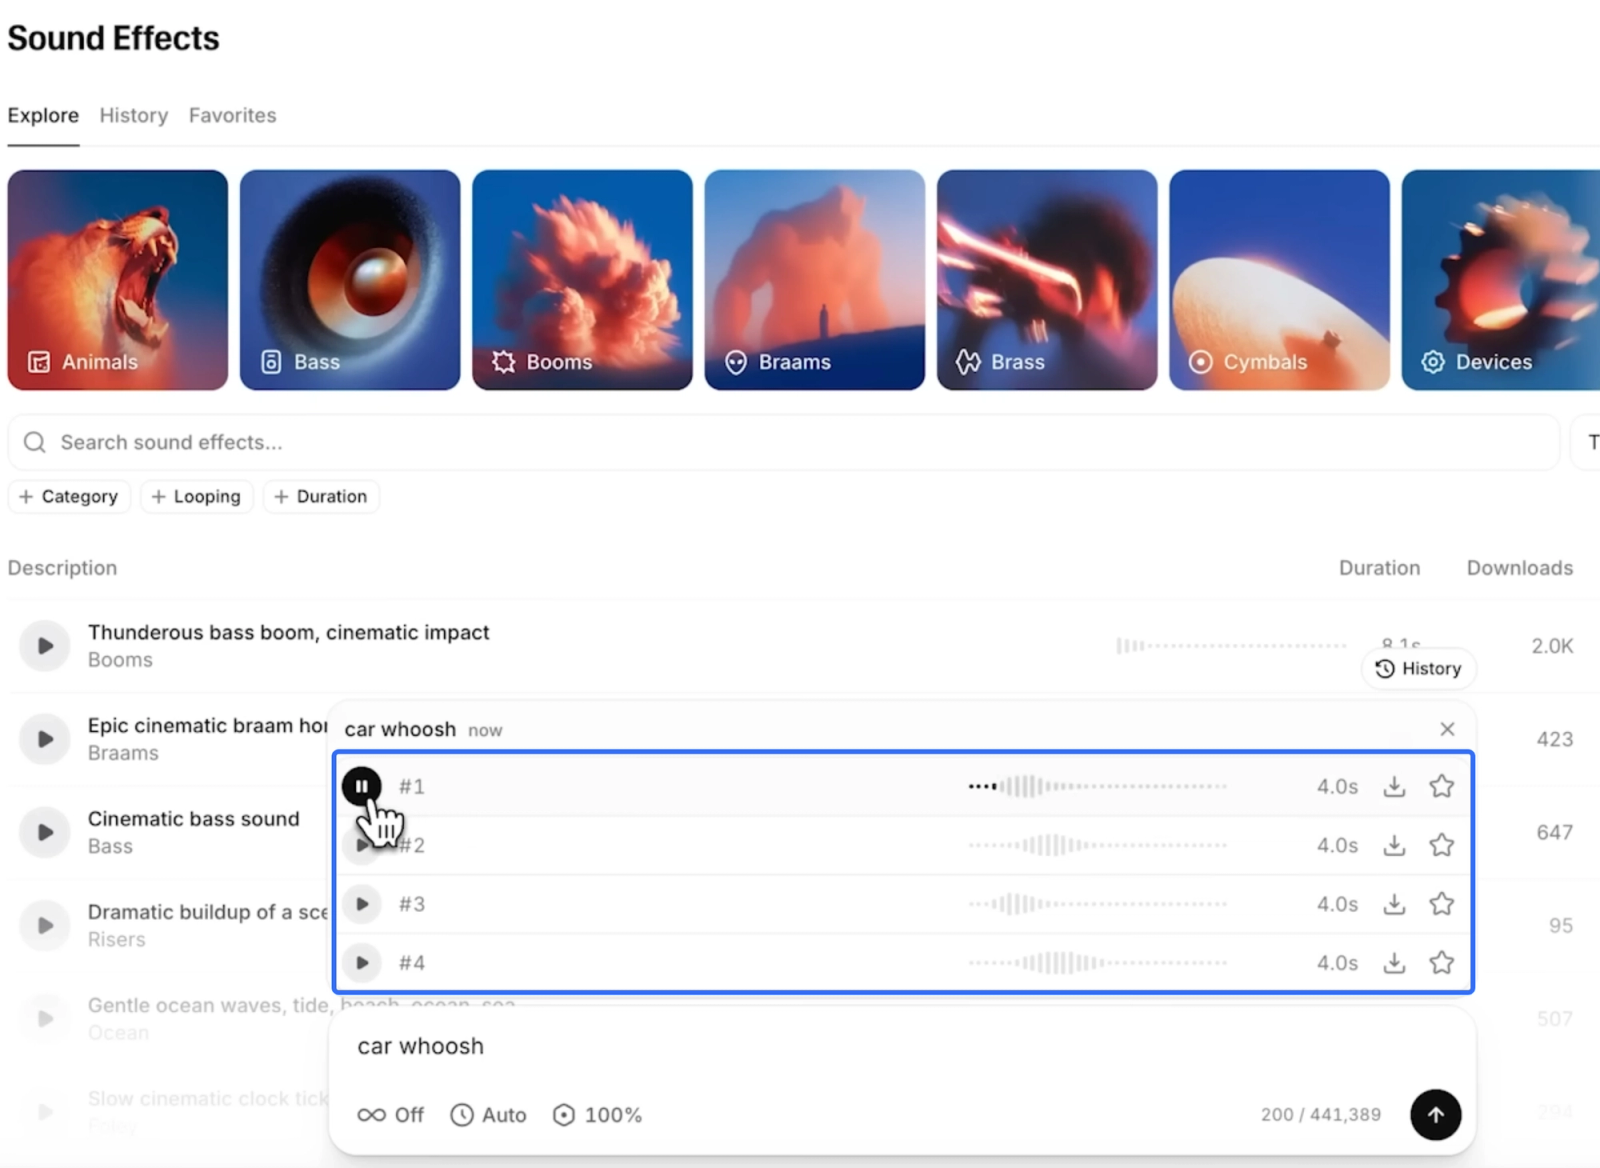Download car whoosh variation #2
Image resolution: width=1600 pixels, height=1168 pixels.
[x=1394, y=846]
